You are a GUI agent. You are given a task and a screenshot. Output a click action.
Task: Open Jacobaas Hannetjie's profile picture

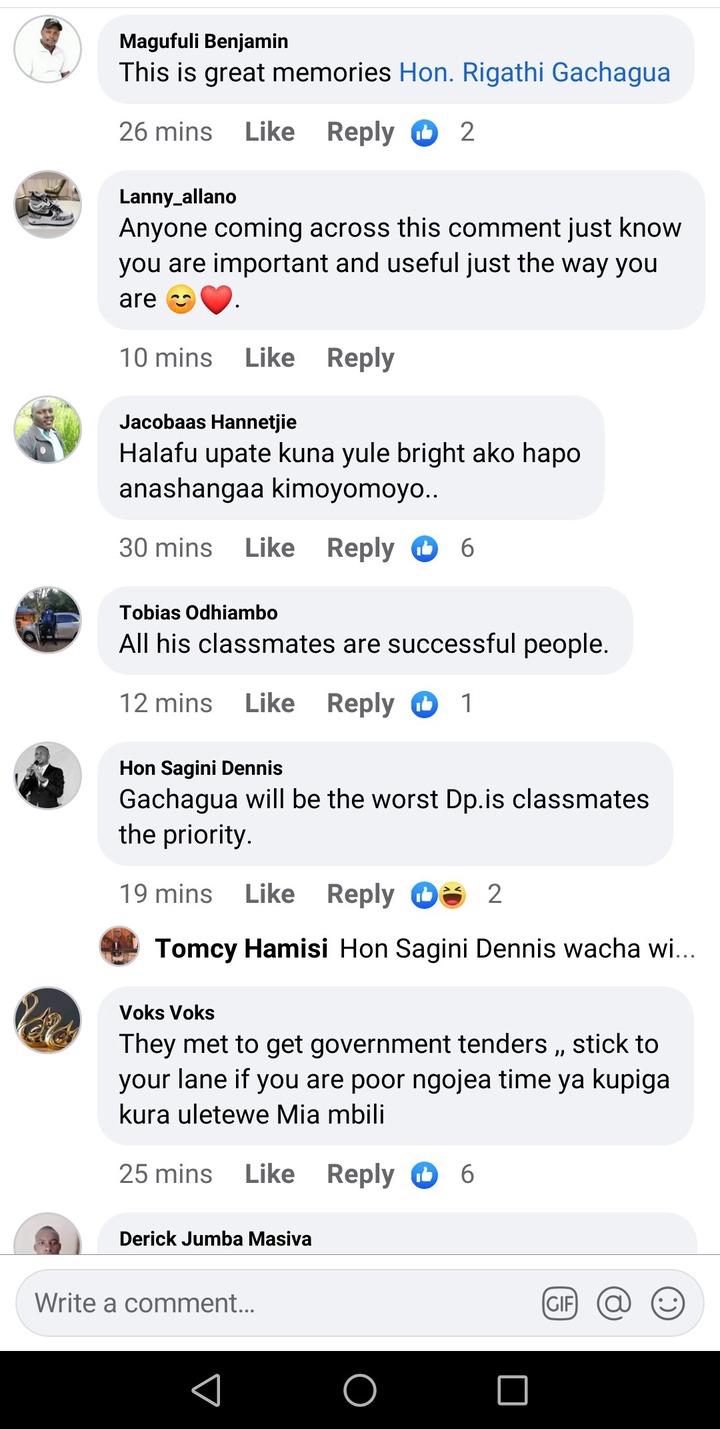pyautogui.click(x=47, y=430)
